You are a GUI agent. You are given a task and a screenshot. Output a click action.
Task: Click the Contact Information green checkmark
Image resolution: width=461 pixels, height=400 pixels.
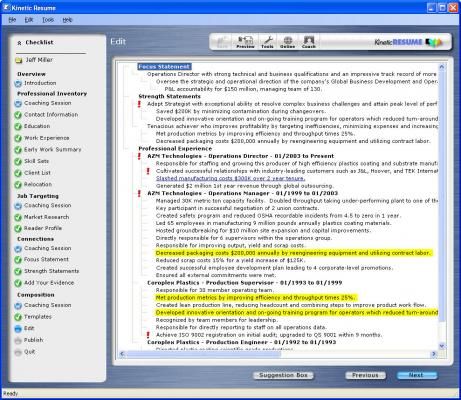(x=18, y=115)
